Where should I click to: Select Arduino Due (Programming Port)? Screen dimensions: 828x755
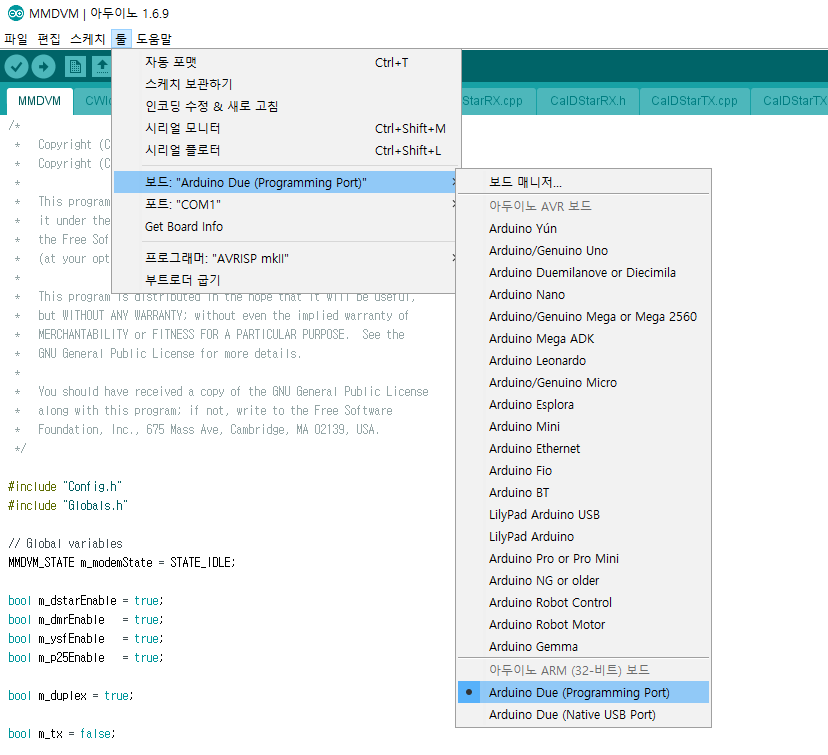point(583,693)
